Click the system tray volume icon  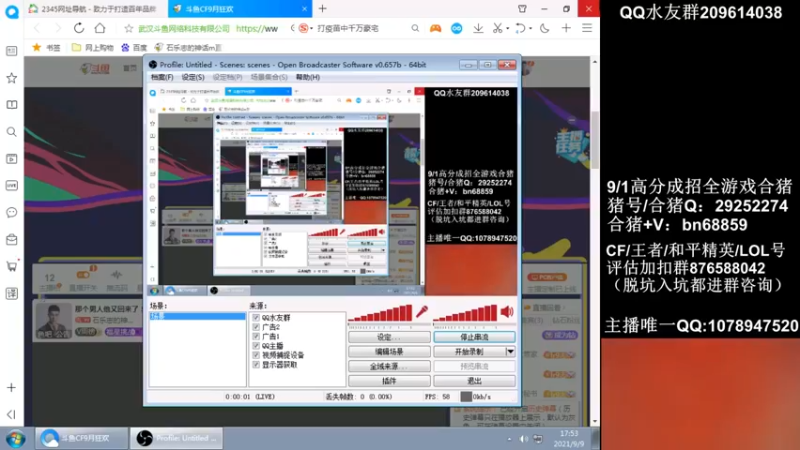tap(523, 439)
